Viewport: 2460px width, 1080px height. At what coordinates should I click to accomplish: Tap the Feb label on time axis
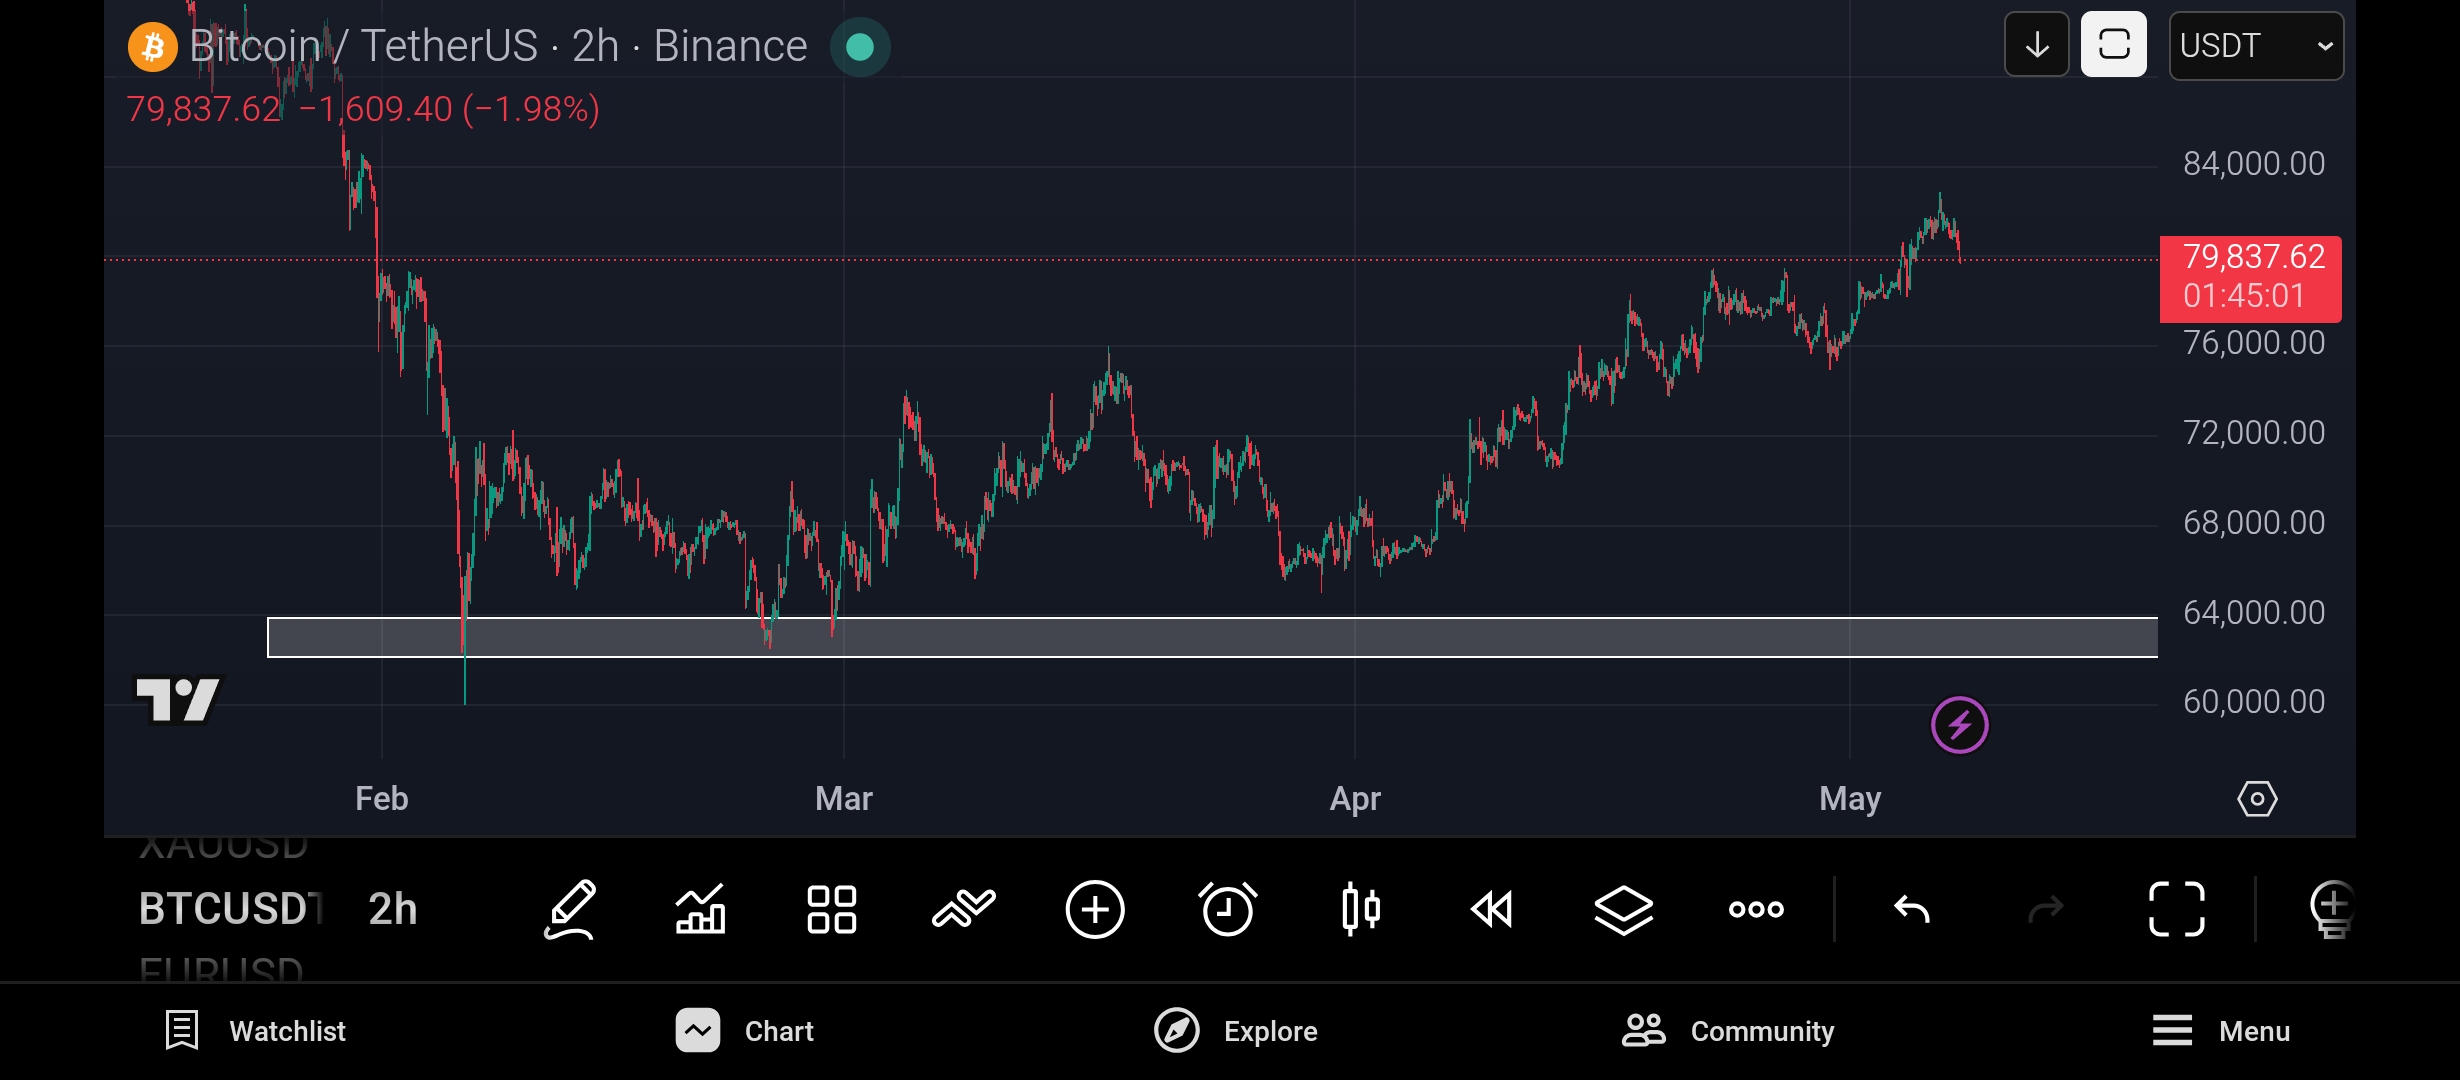point(382,799)
